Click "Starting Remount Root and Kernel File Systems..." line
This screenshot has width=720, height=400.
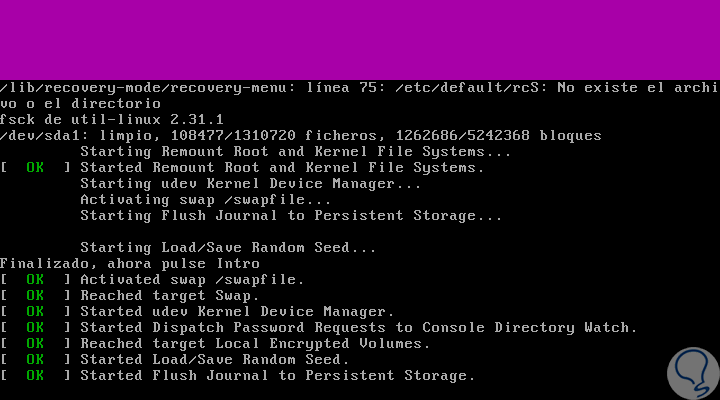pos(282,152)
